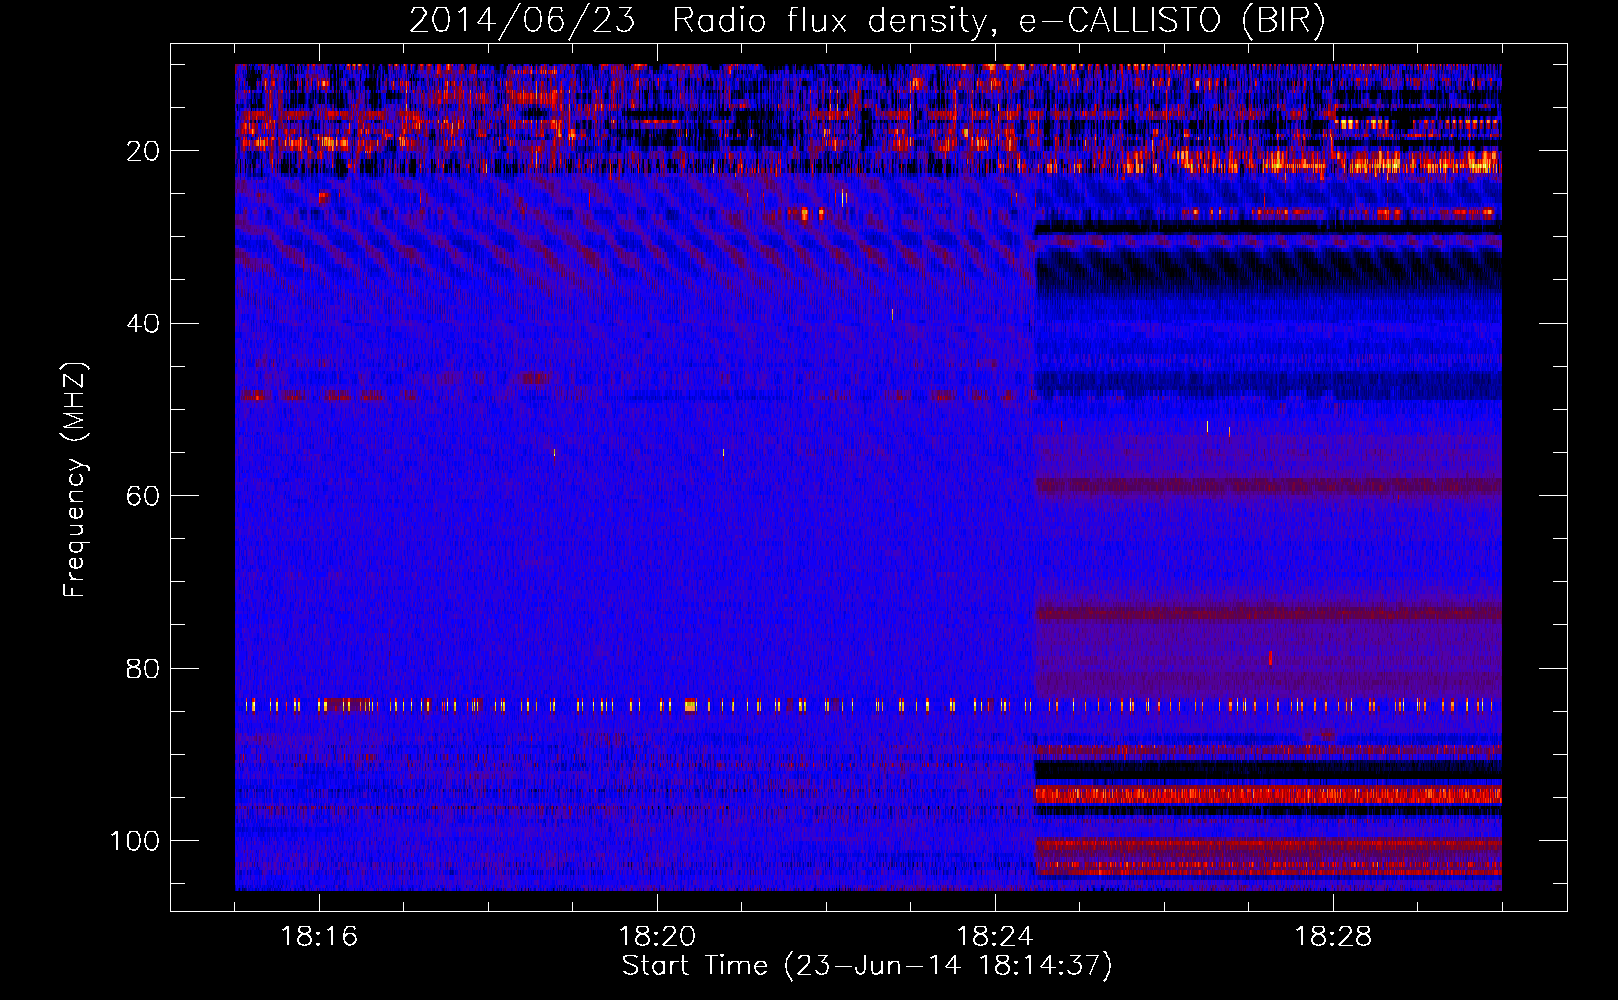Click the 100 MHz frequency tick label

point(135,841)
